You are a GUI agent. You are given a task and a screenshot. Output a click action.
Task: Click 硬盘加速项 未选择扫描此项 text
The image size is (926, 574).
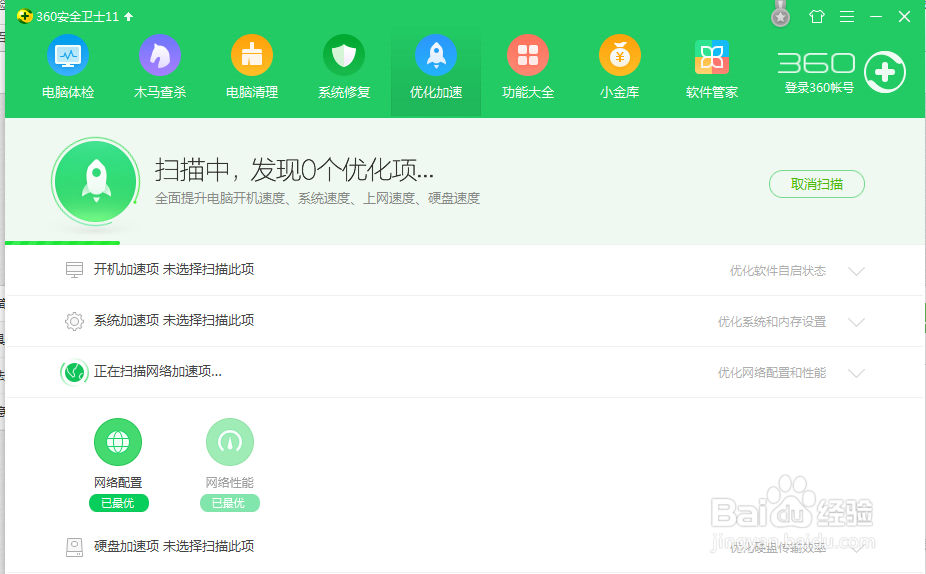pos(174,546)
